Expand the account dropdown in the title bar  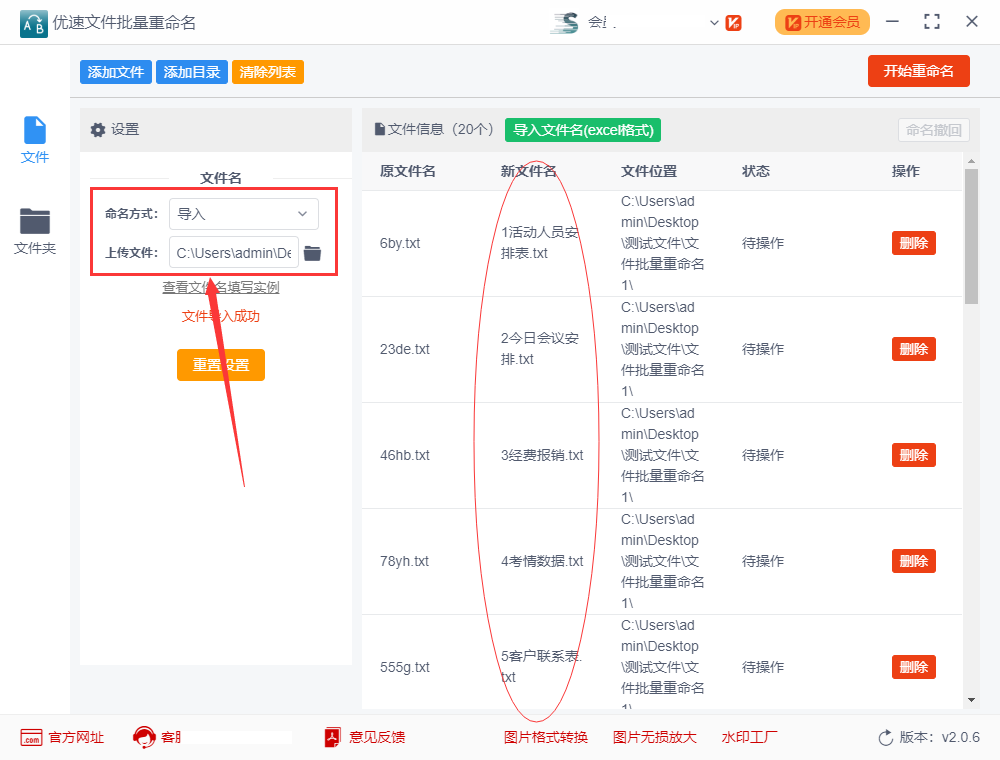pos(713,21)
